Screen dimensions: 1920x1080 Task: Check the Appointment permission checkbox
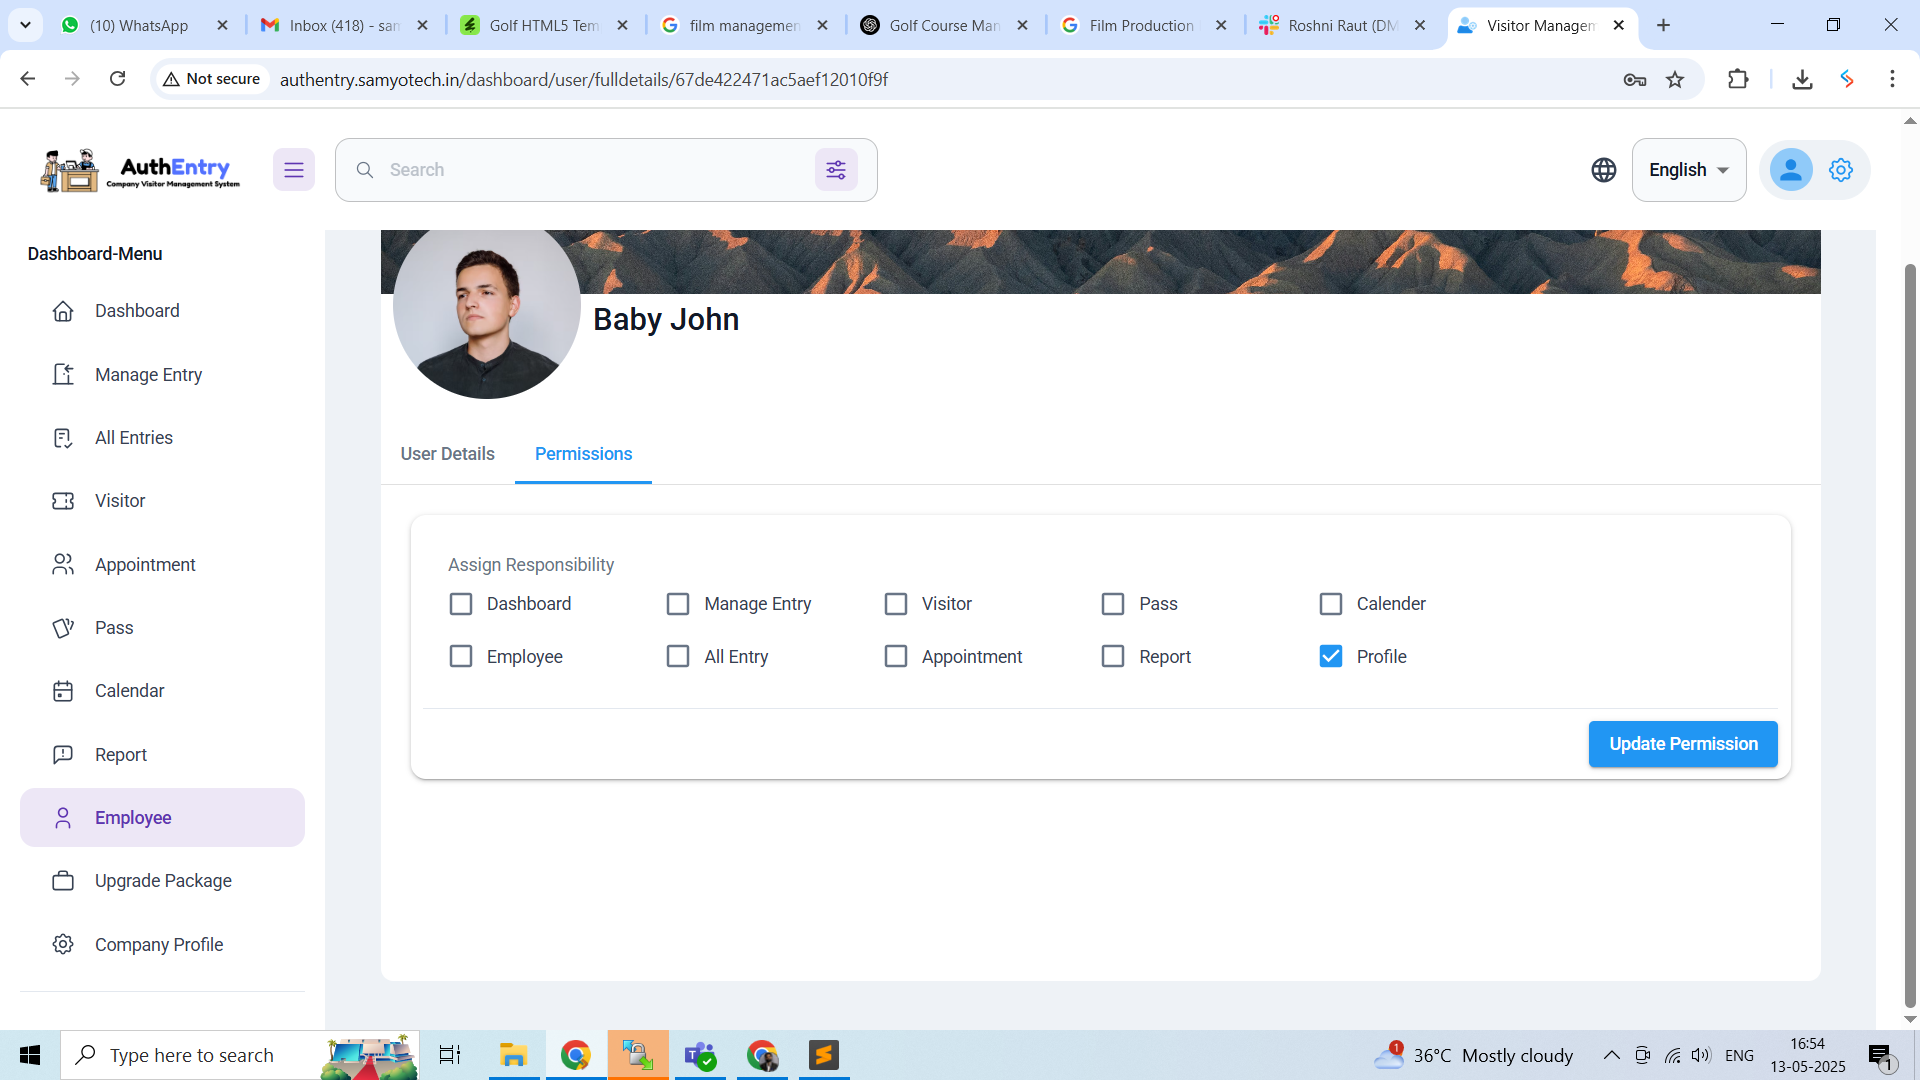click(896, 657)
